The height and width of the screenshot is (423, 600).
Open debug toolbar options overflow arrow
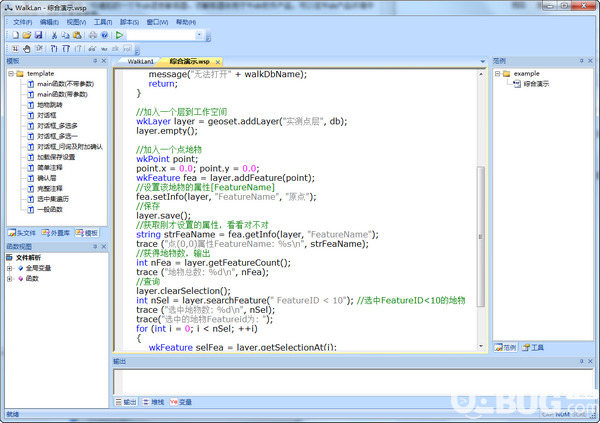point(137,50)
